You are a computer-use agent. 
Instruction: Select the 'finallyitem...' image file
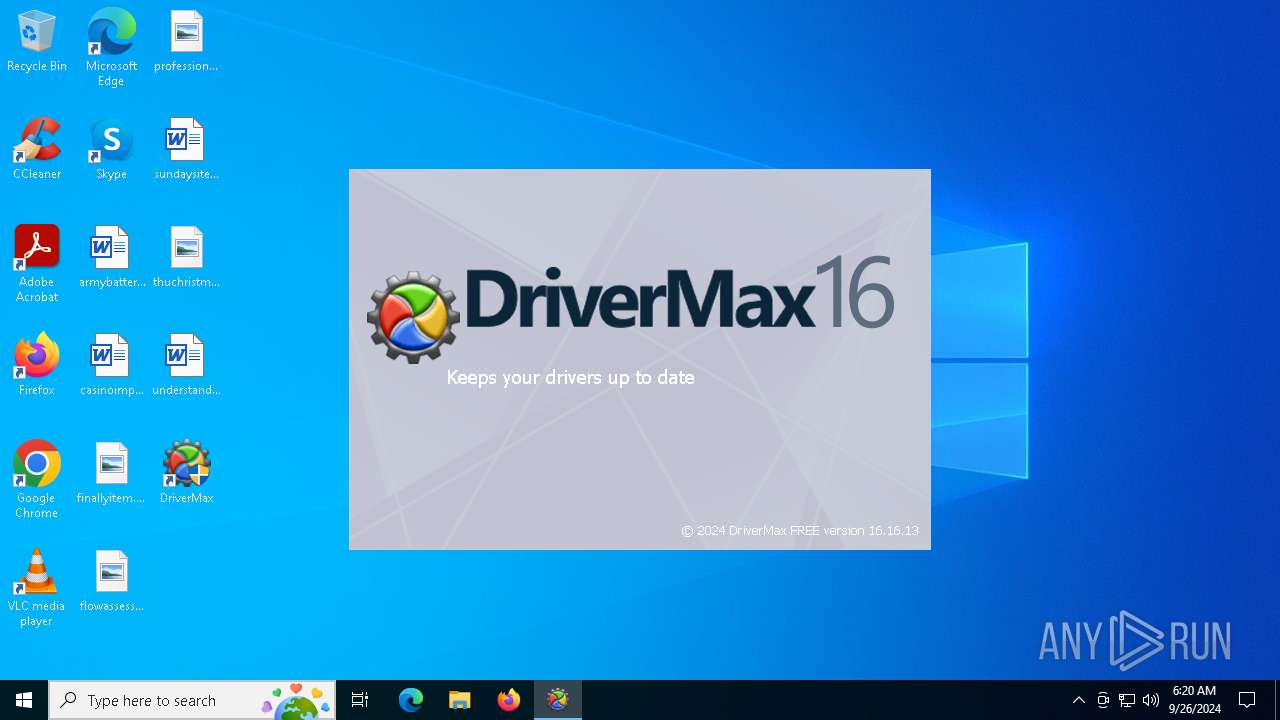111,474
